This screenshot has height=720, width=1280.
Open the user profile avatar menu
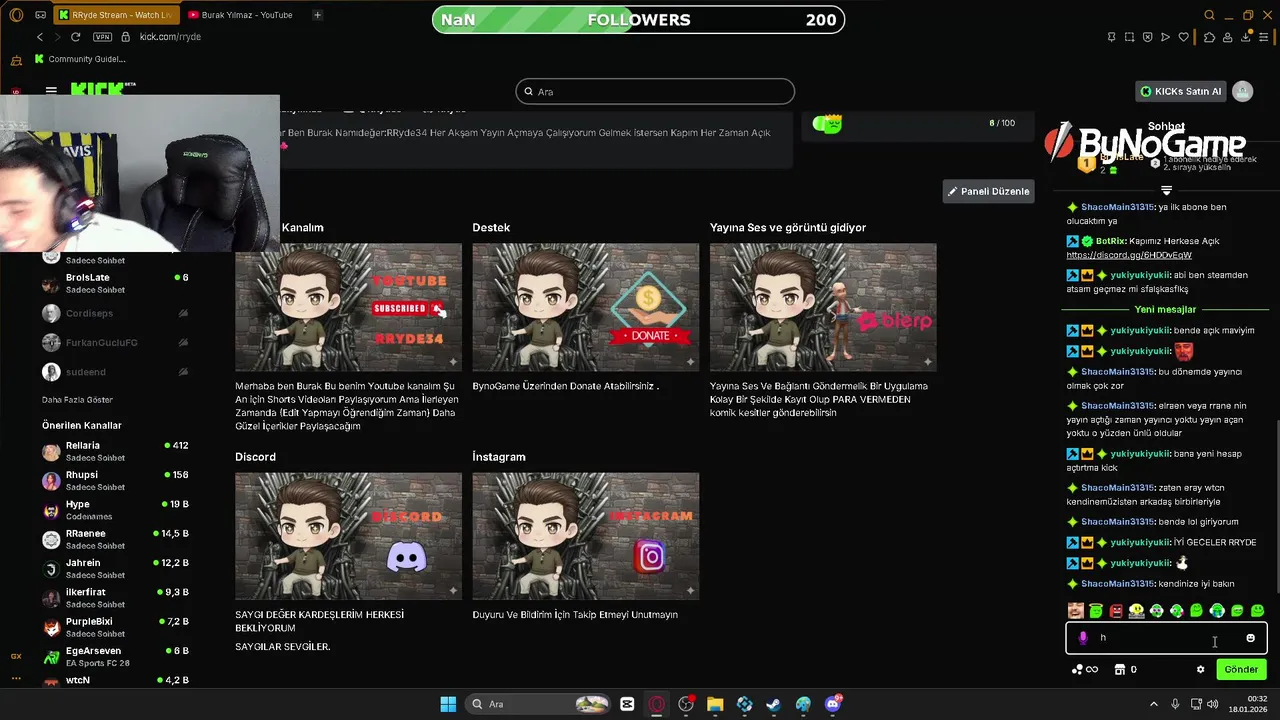(x=1243, y=91)
